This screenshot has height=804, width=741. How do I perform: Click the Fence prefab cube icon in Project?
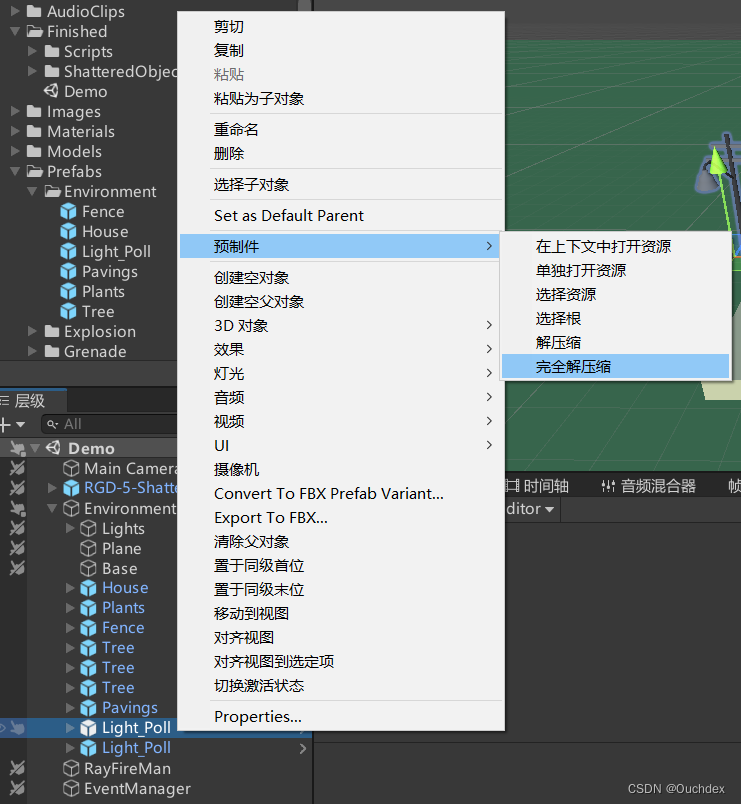(x=68, y=212)
